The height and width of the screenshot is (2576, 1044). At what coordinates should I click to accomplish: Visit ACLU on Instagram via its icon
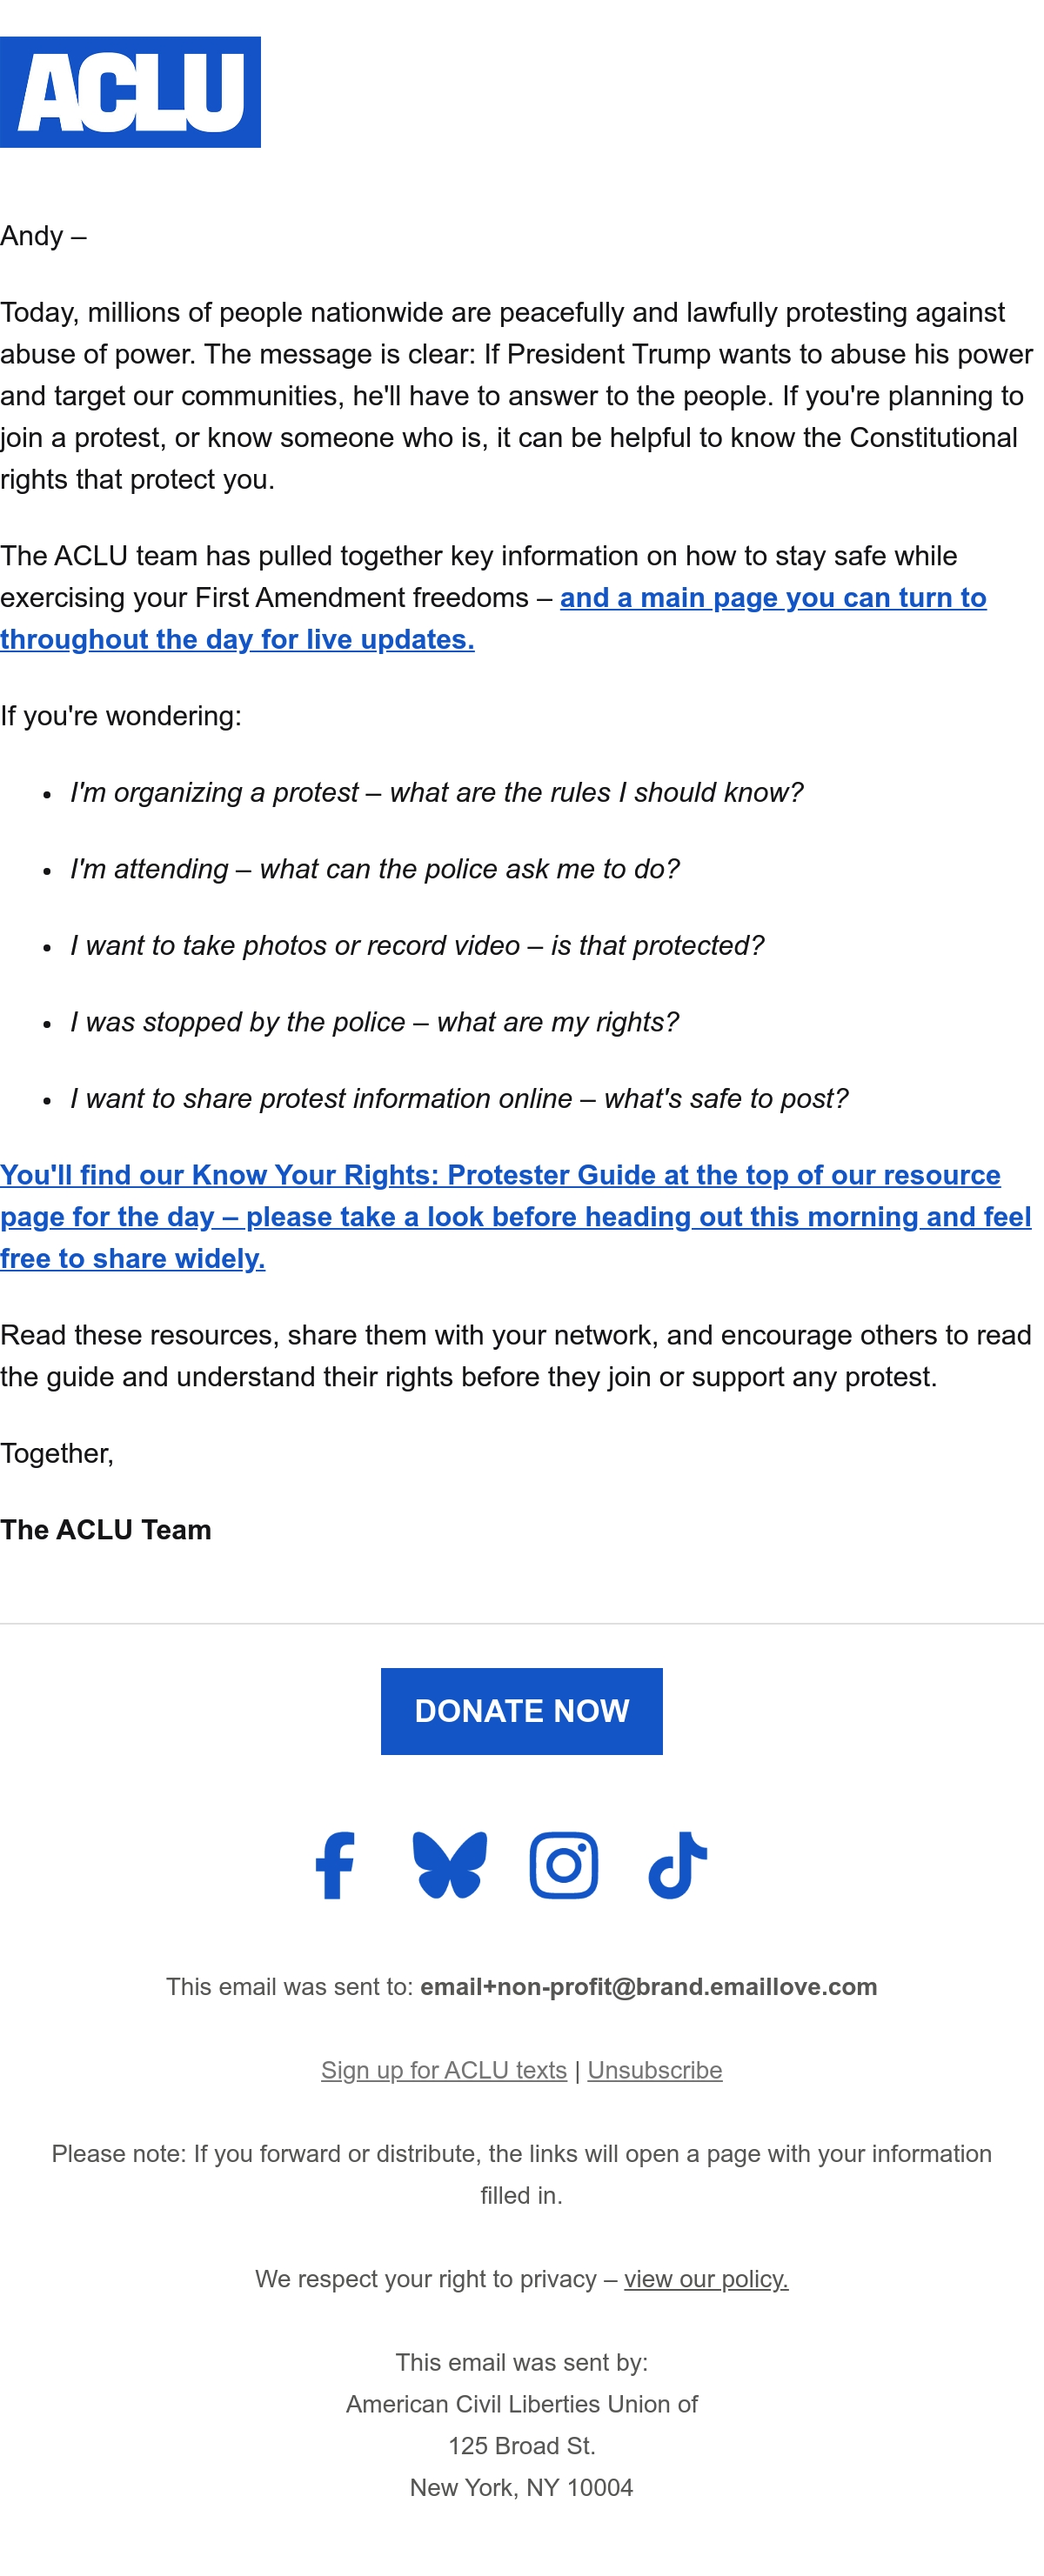coord(564,1864)
